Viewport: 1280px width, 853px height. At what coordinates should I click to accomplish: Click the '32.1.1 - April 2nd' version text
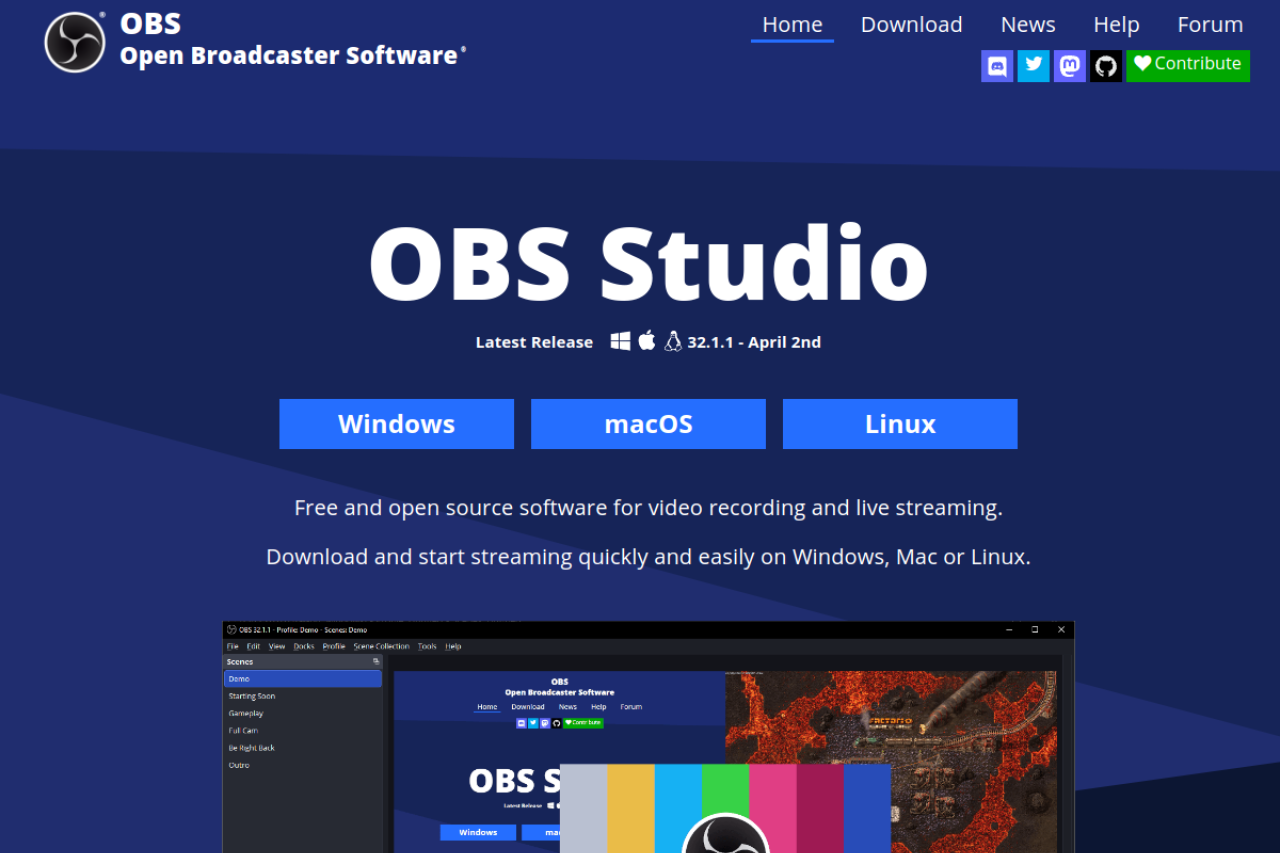[x=754, y=342]
